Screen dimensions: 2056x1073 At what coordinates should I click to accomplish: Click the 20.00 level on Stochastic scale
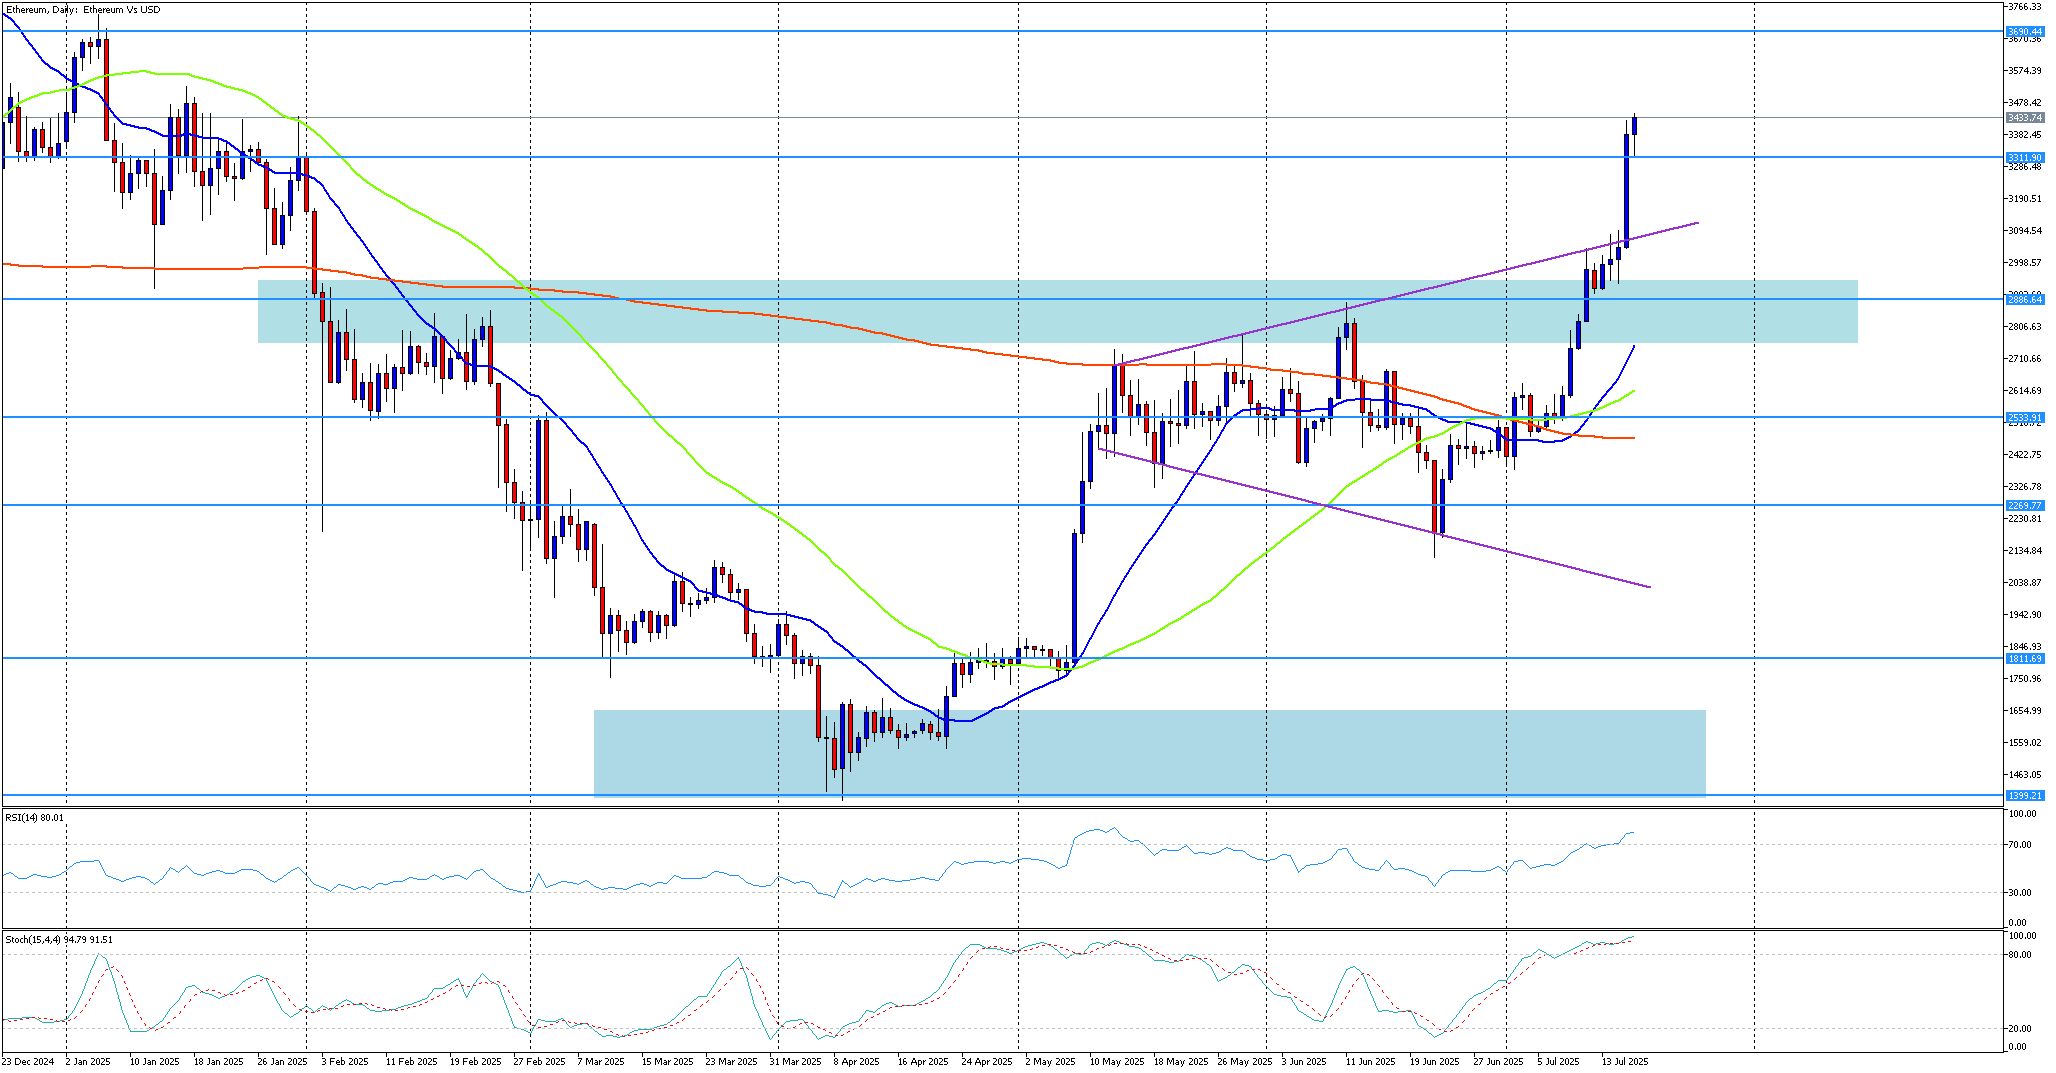pos(2020,1029)
